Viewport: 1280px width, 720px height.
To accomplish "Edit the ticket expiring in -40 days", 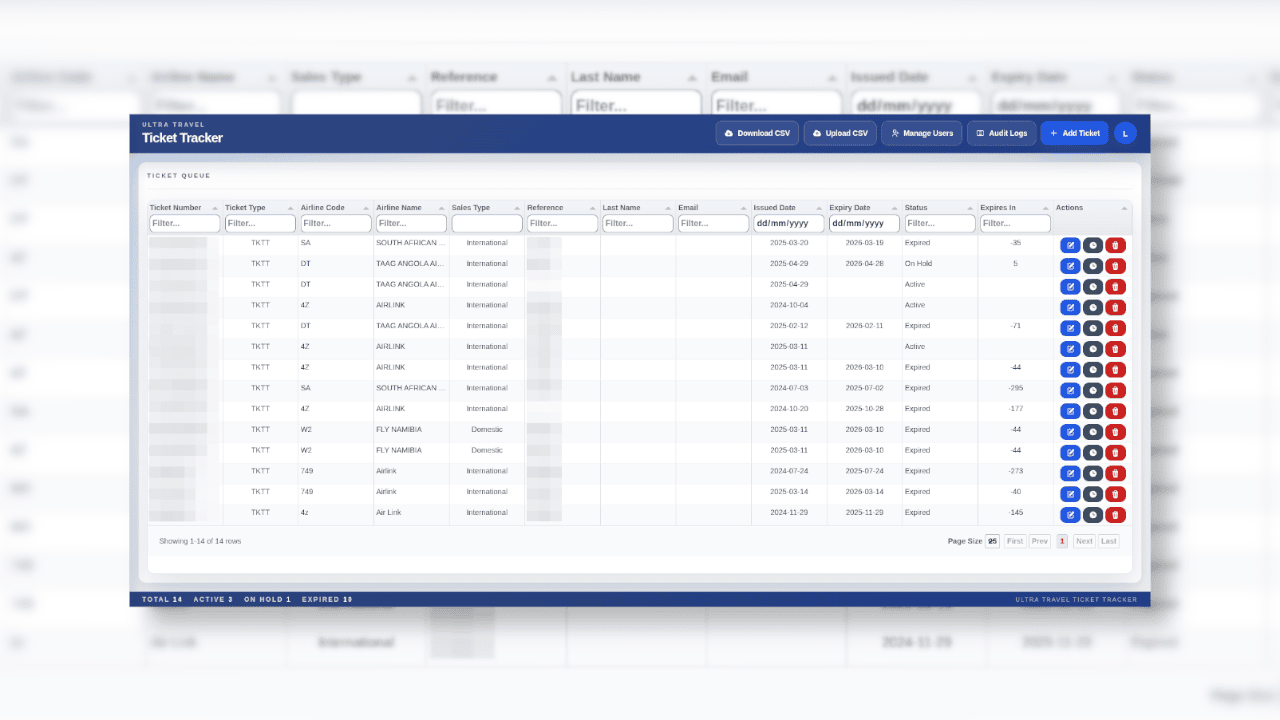I will coord(1070,494).
